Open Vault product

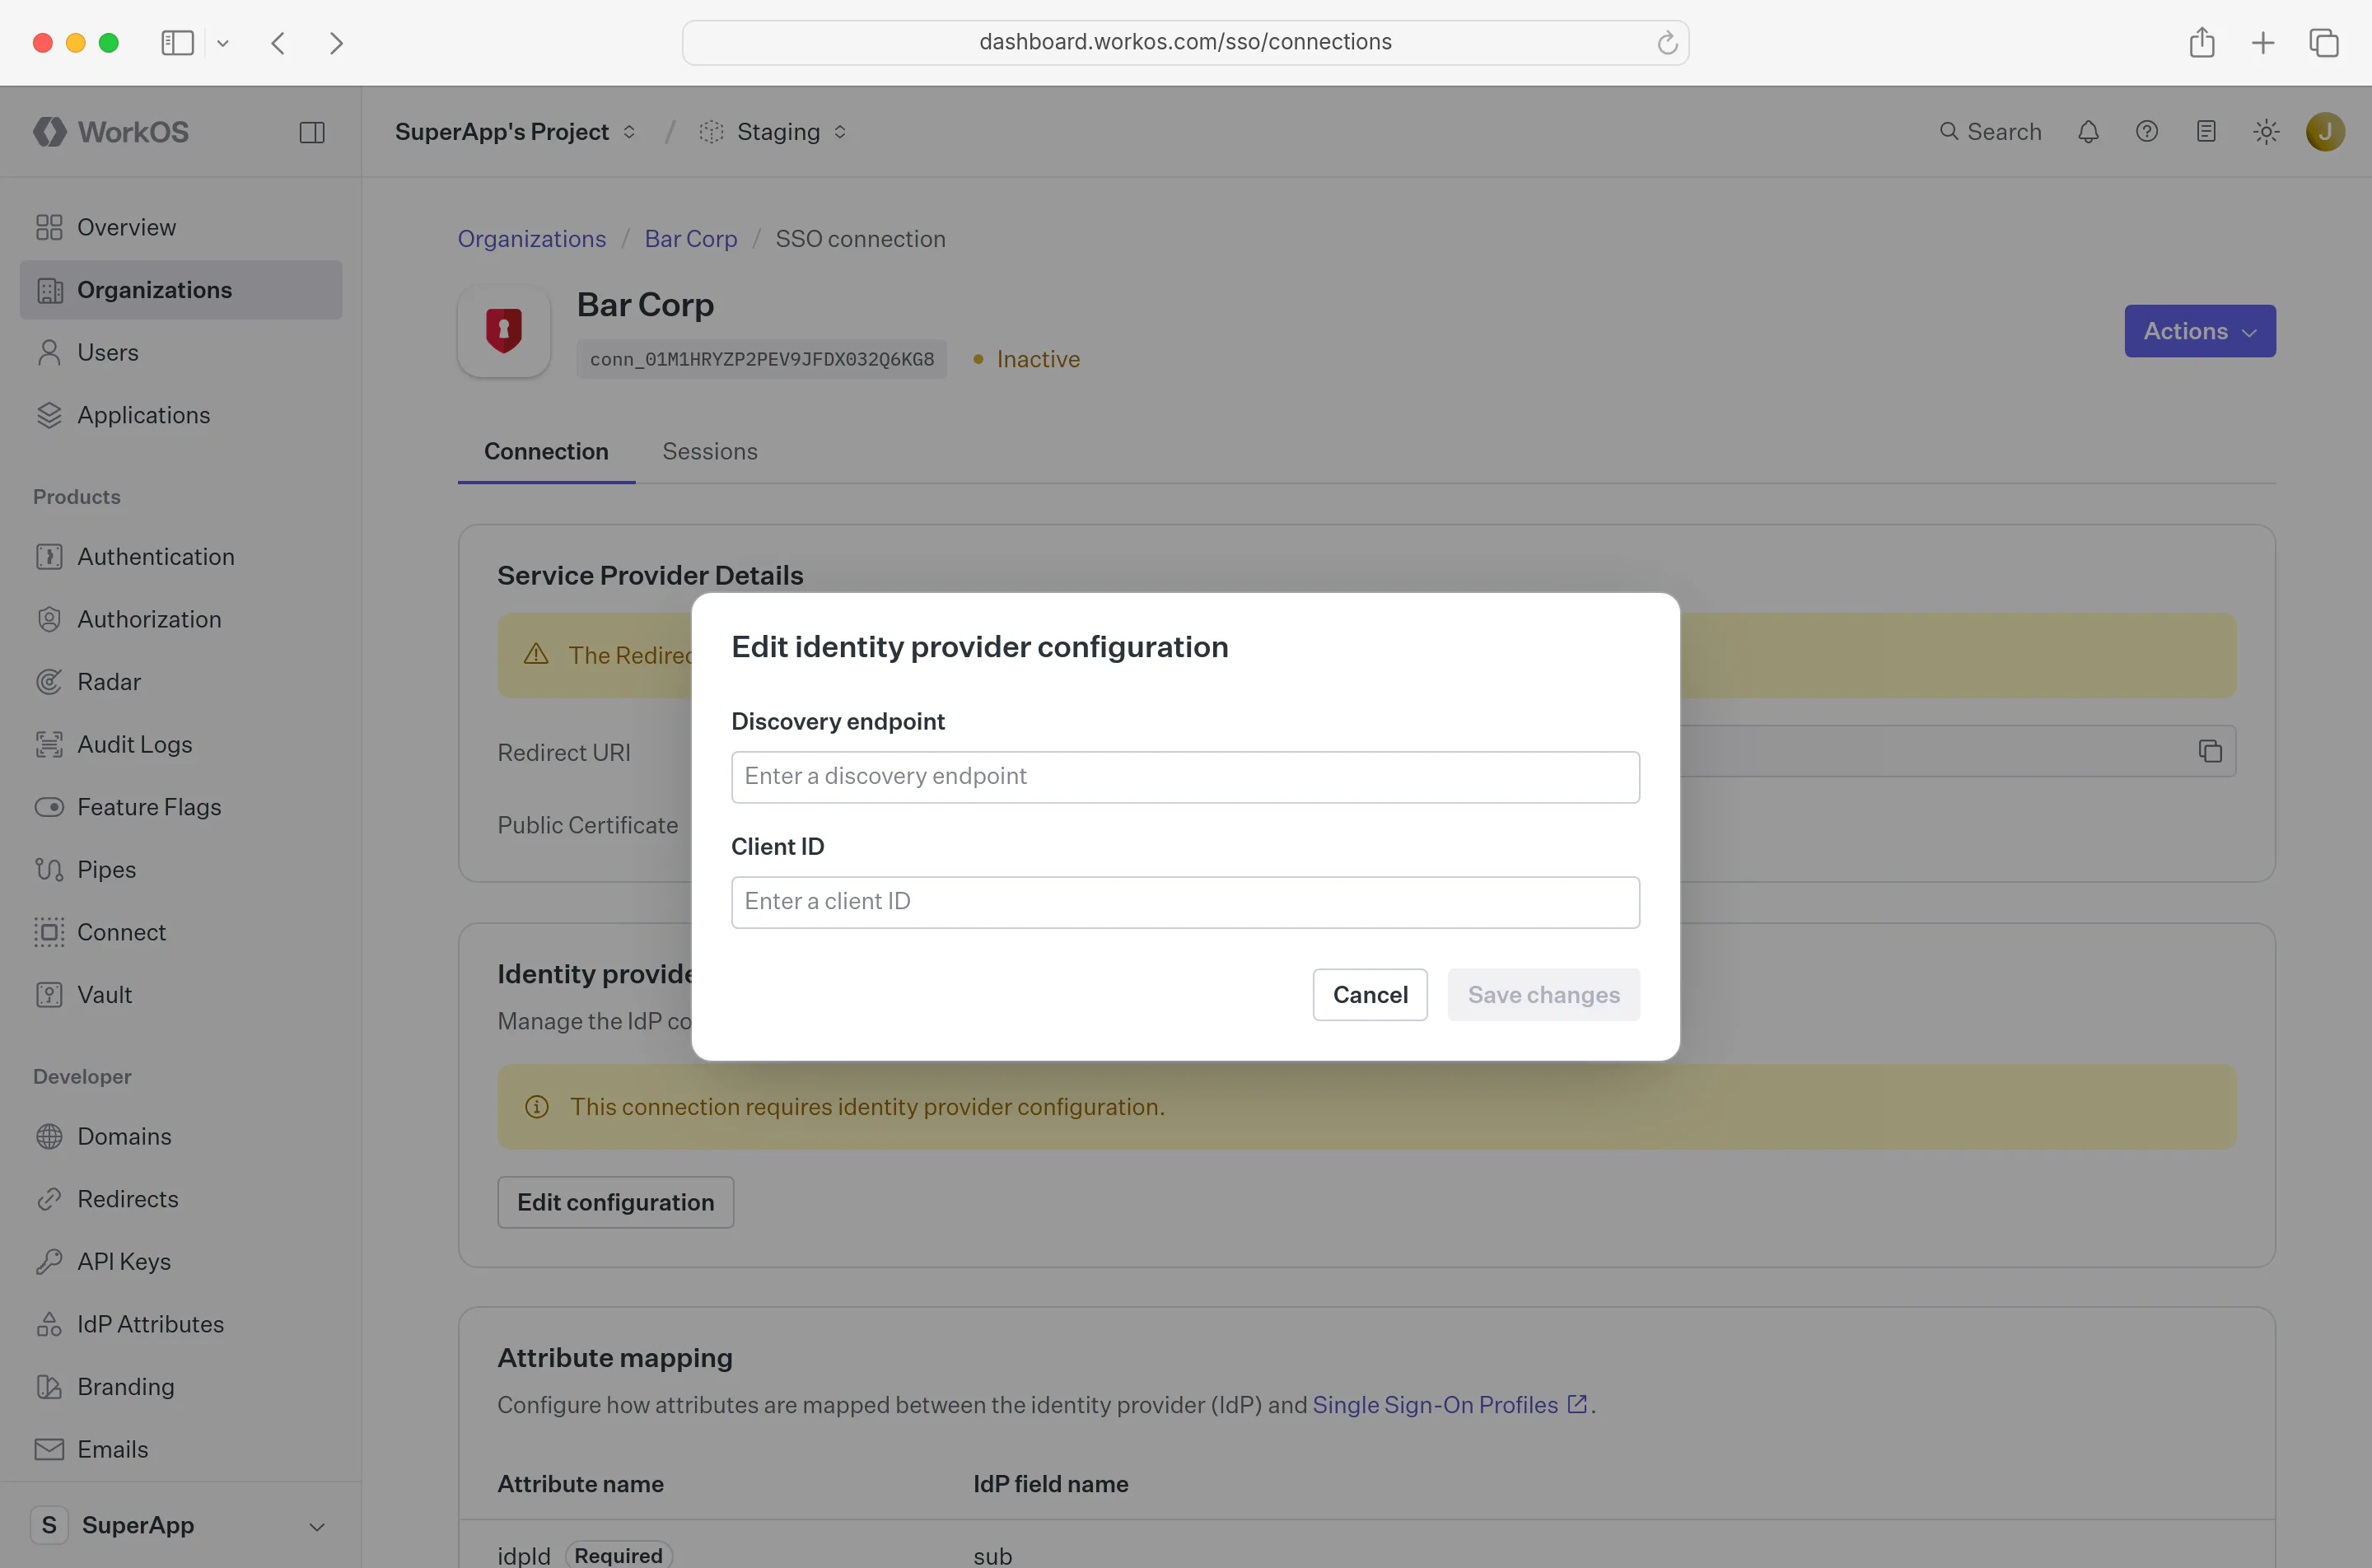coord(181,995)
